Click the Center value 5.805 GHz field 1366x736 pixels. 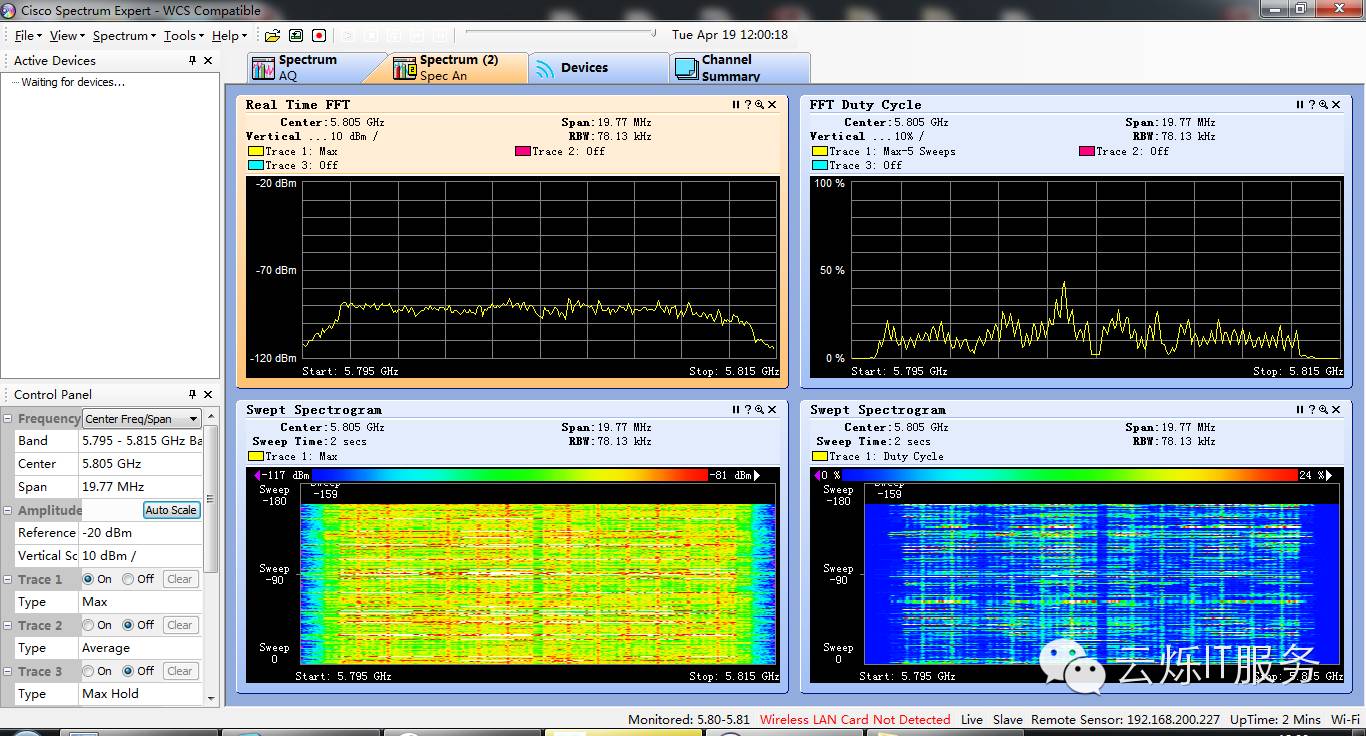point(141,464)
